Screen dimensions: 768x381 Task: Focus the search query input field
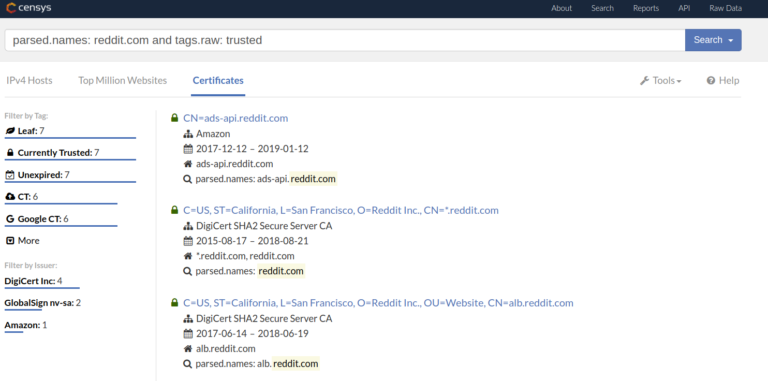pyautogui.click(x=345, y=40)
